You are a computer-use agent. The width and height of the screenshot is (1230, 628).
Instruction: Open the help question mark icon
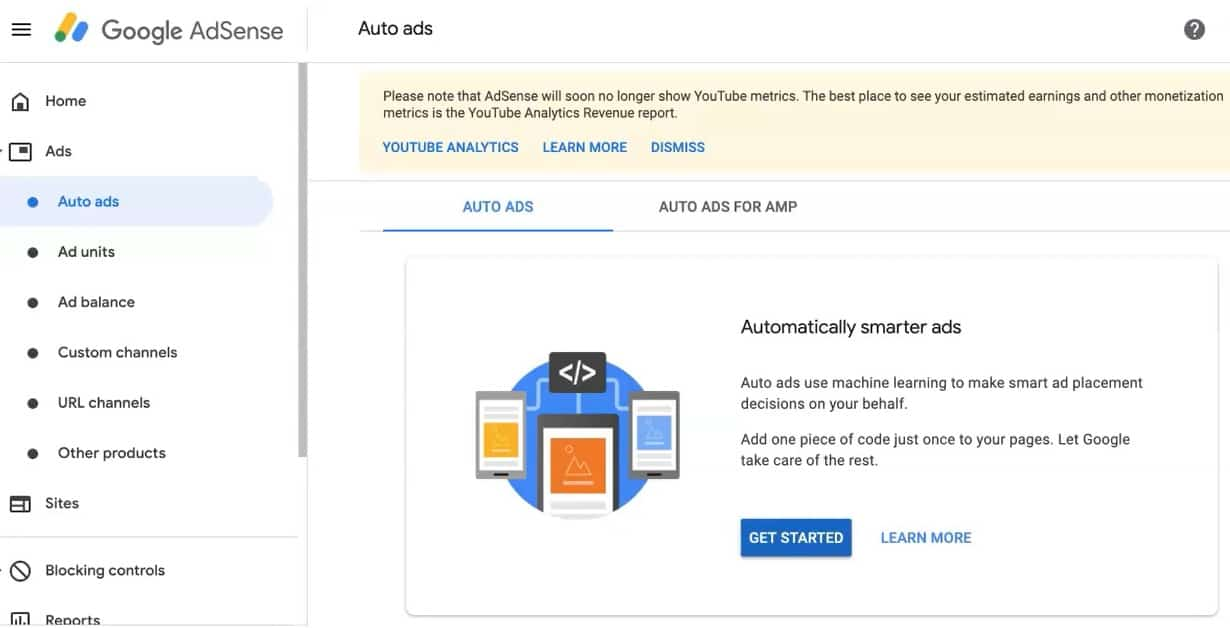point(1194,29)
